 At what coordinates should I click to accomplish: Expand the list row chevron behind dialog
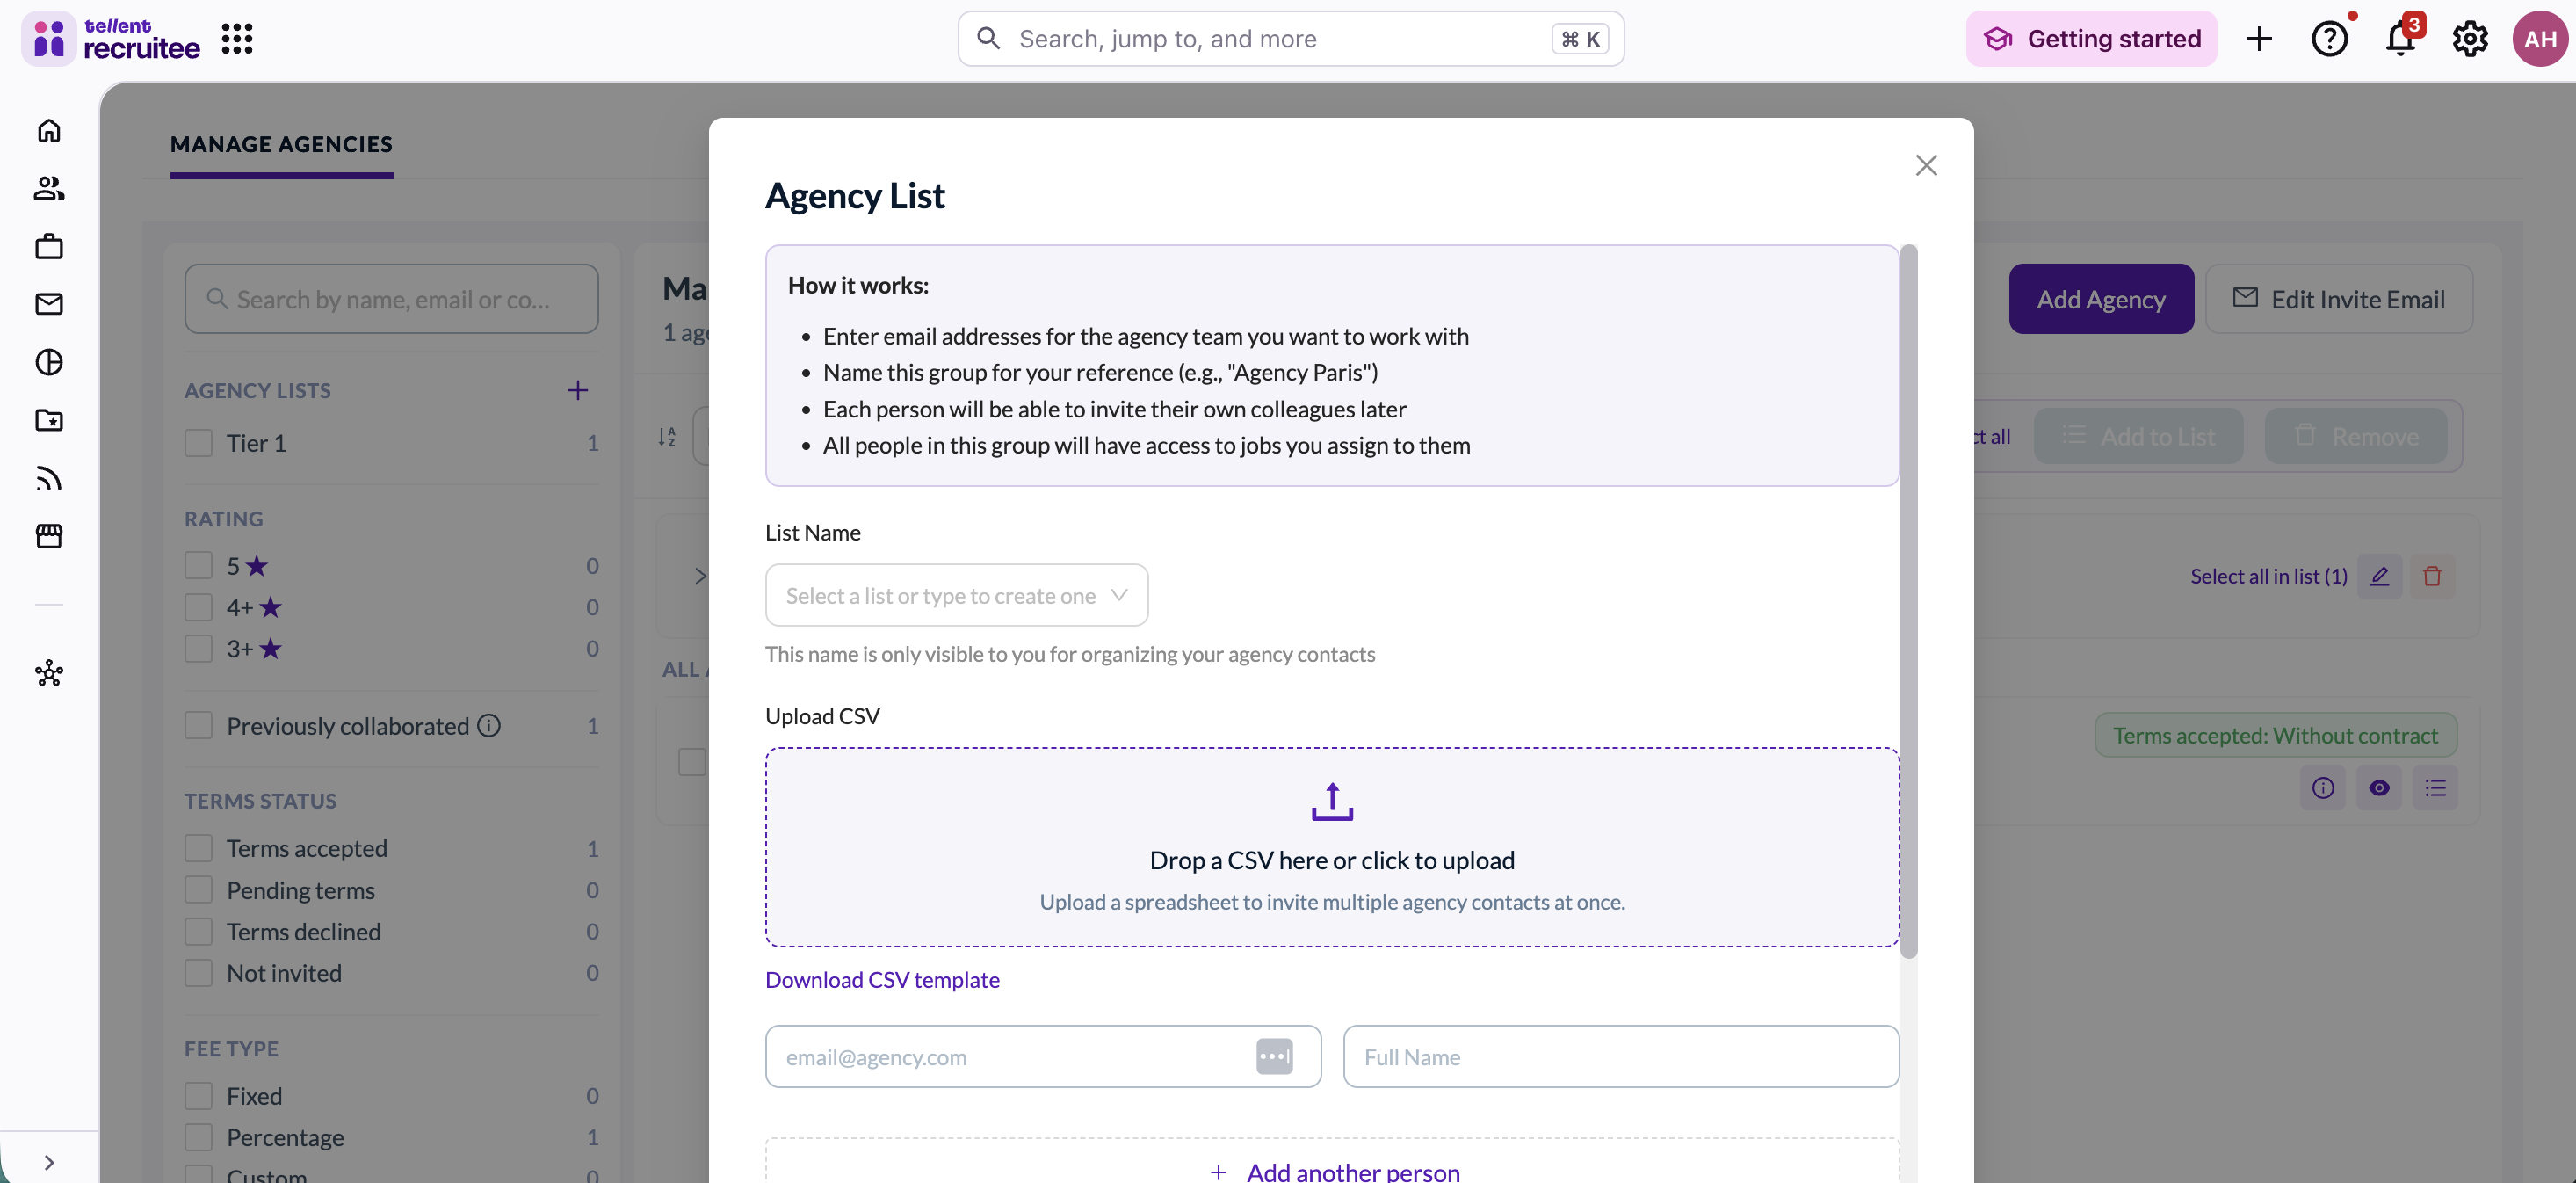(700, 576)
